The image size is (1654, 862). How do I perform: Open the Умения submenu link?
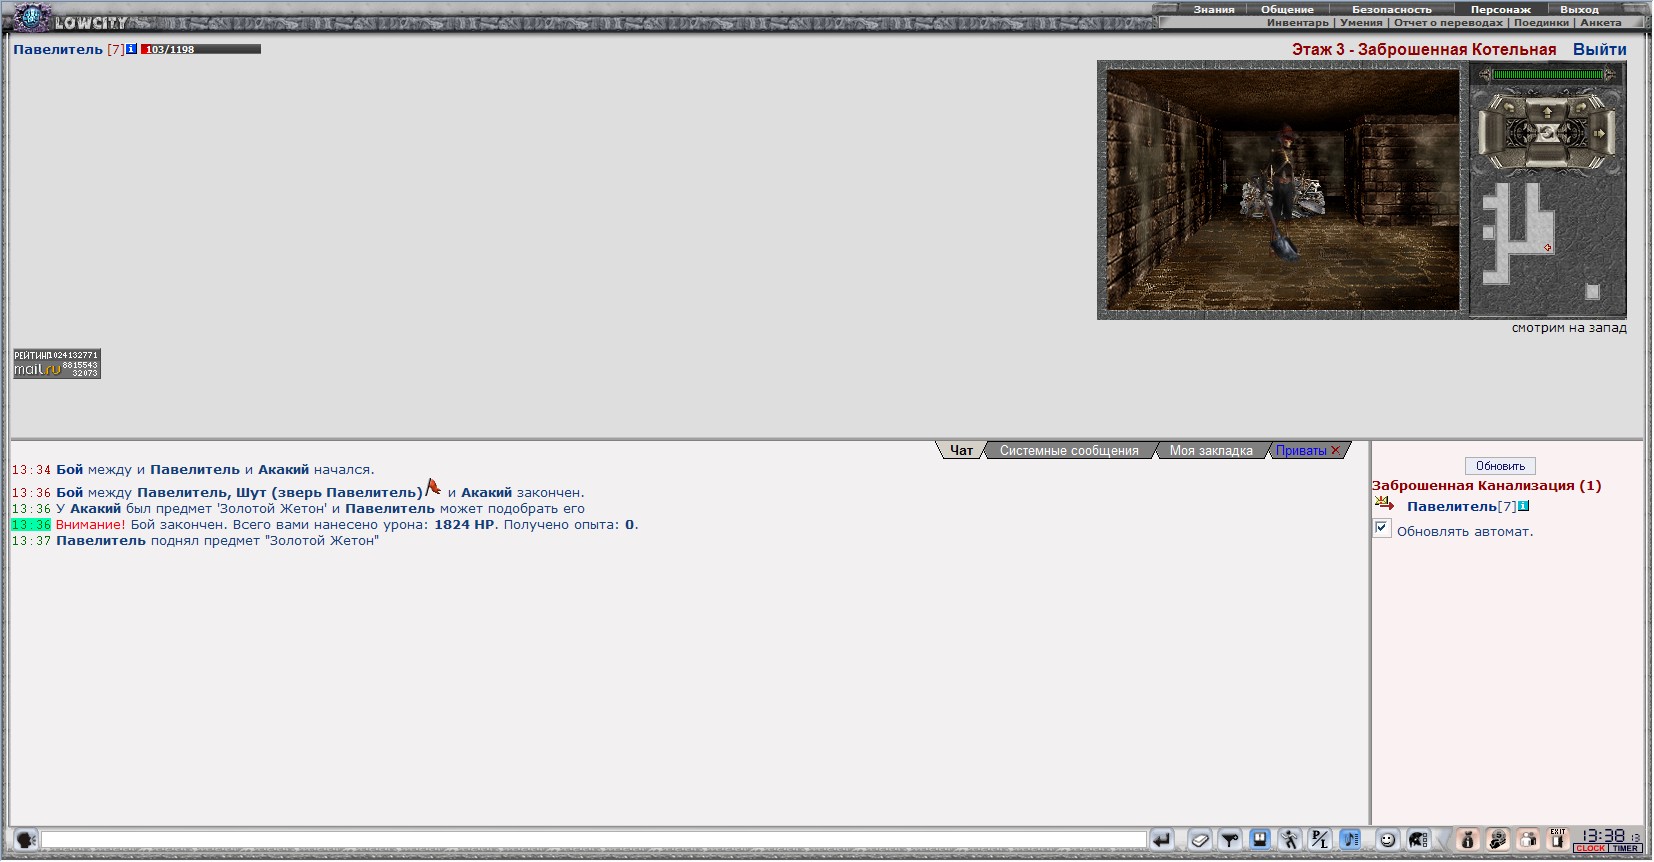pos(1361,22)
